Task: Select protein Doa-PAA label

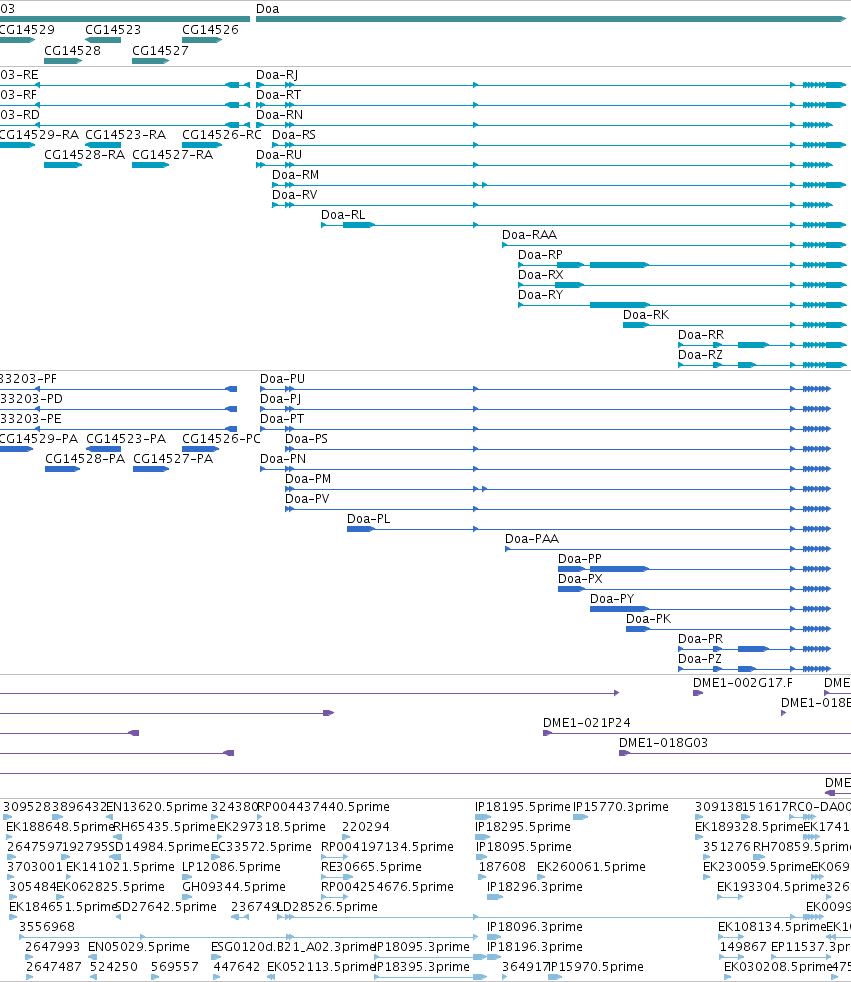Action: pos(532,540)
